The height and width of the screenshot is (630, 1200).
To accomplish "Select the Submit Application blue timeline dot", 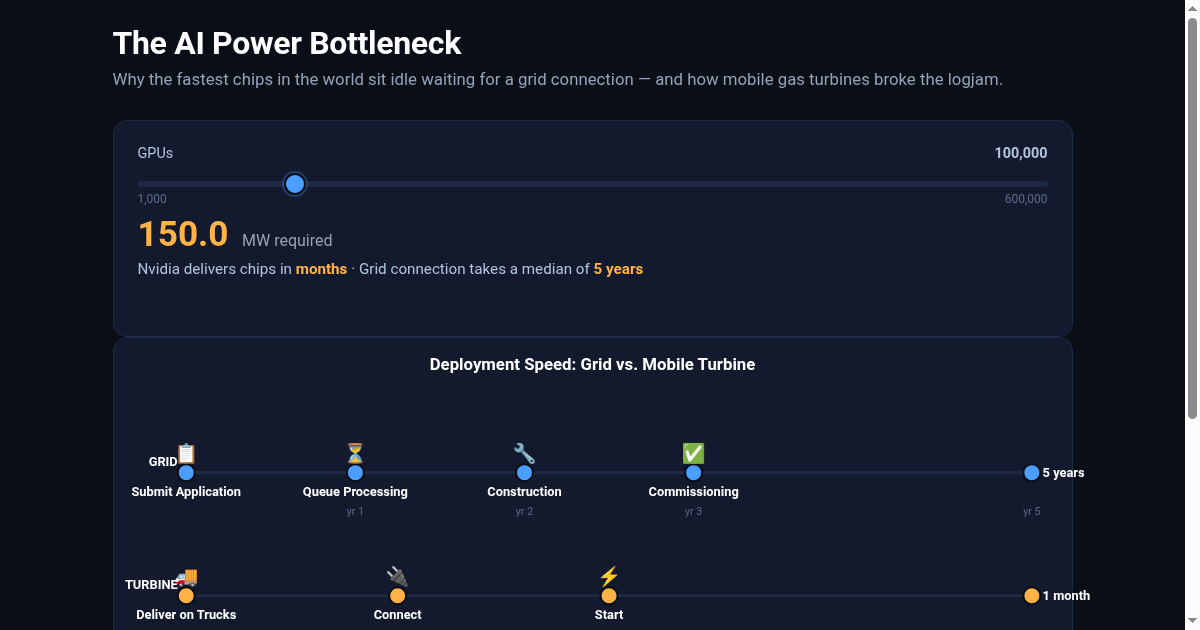I will click(186, 473).
